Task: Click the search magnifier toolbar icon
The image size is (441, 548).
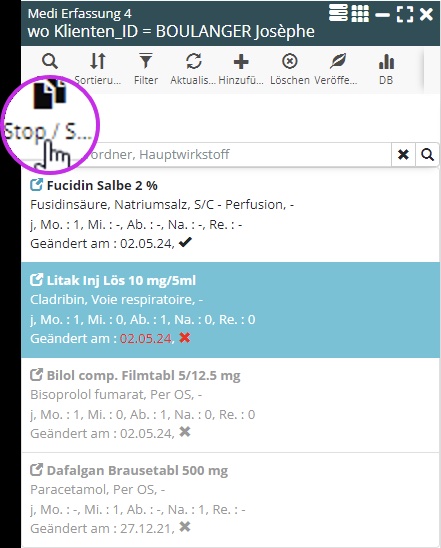Action: (x=50, y=62)
